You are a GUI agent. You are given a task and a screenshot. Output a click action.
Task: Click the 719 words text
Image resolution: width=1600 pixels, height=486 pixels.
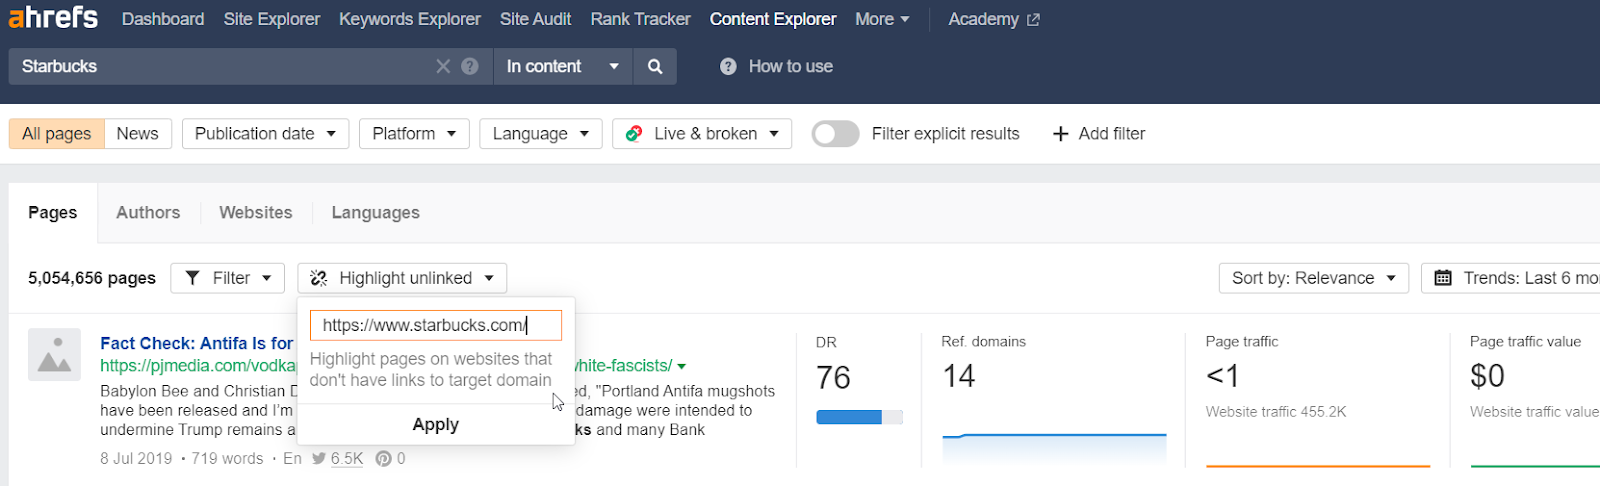(x=227, y=458)
